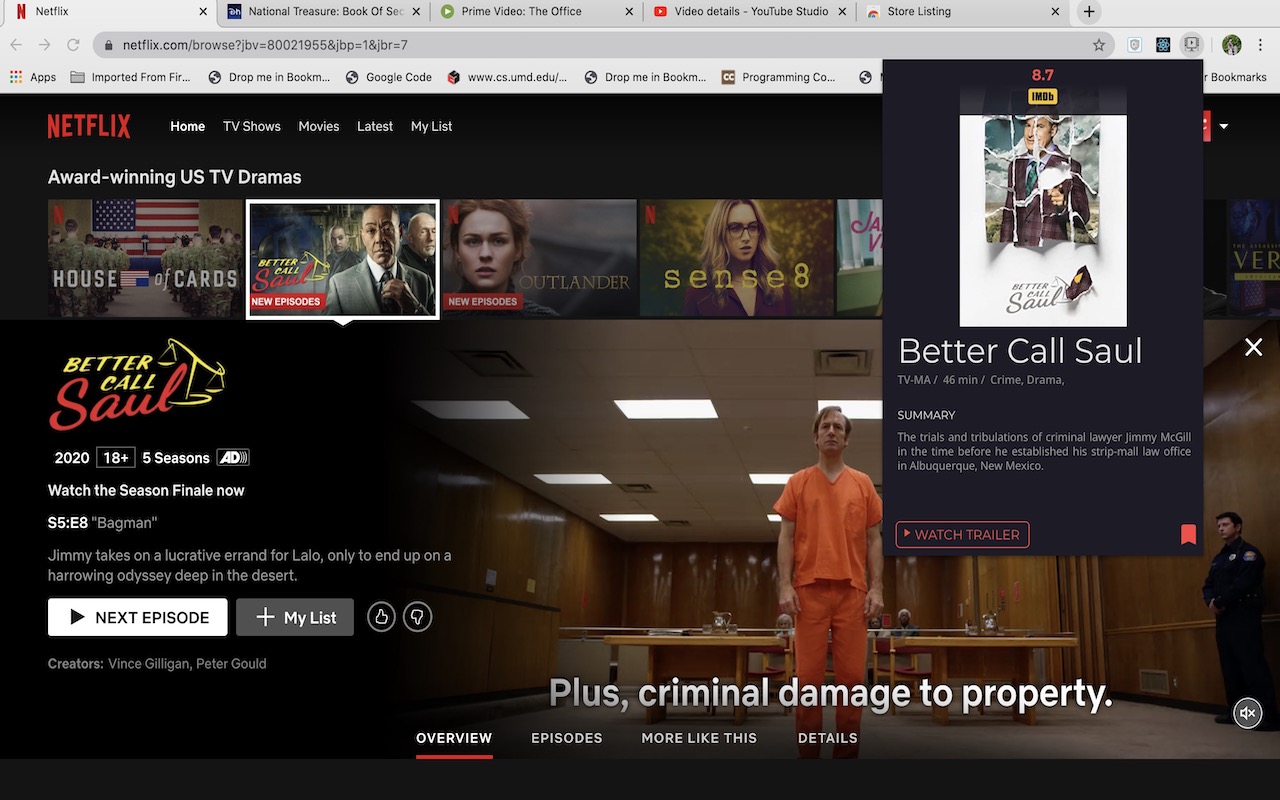The width and height of the screenshot is (1280, 800).
Task: Open Google Code bookmark
Action: 389,77
